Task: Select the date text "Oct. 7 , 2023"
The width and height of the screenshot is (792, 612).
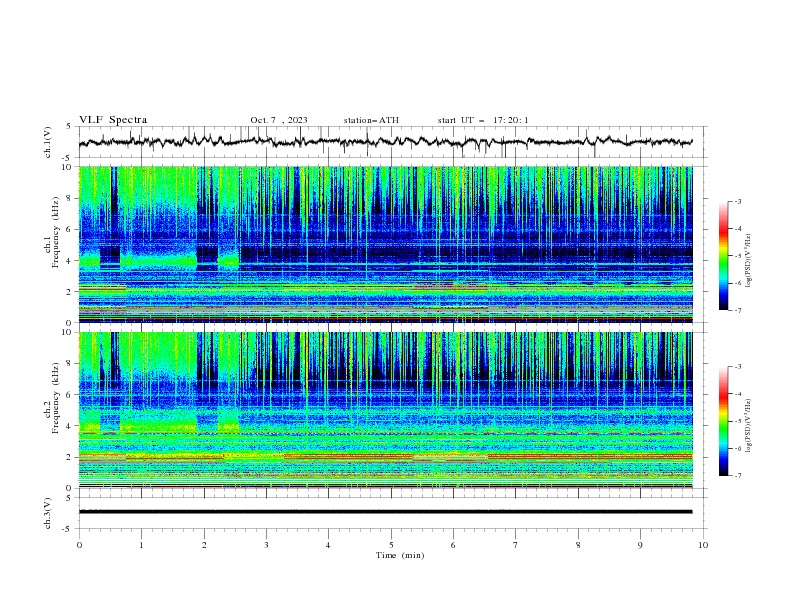Action: (x=279, y=120)
